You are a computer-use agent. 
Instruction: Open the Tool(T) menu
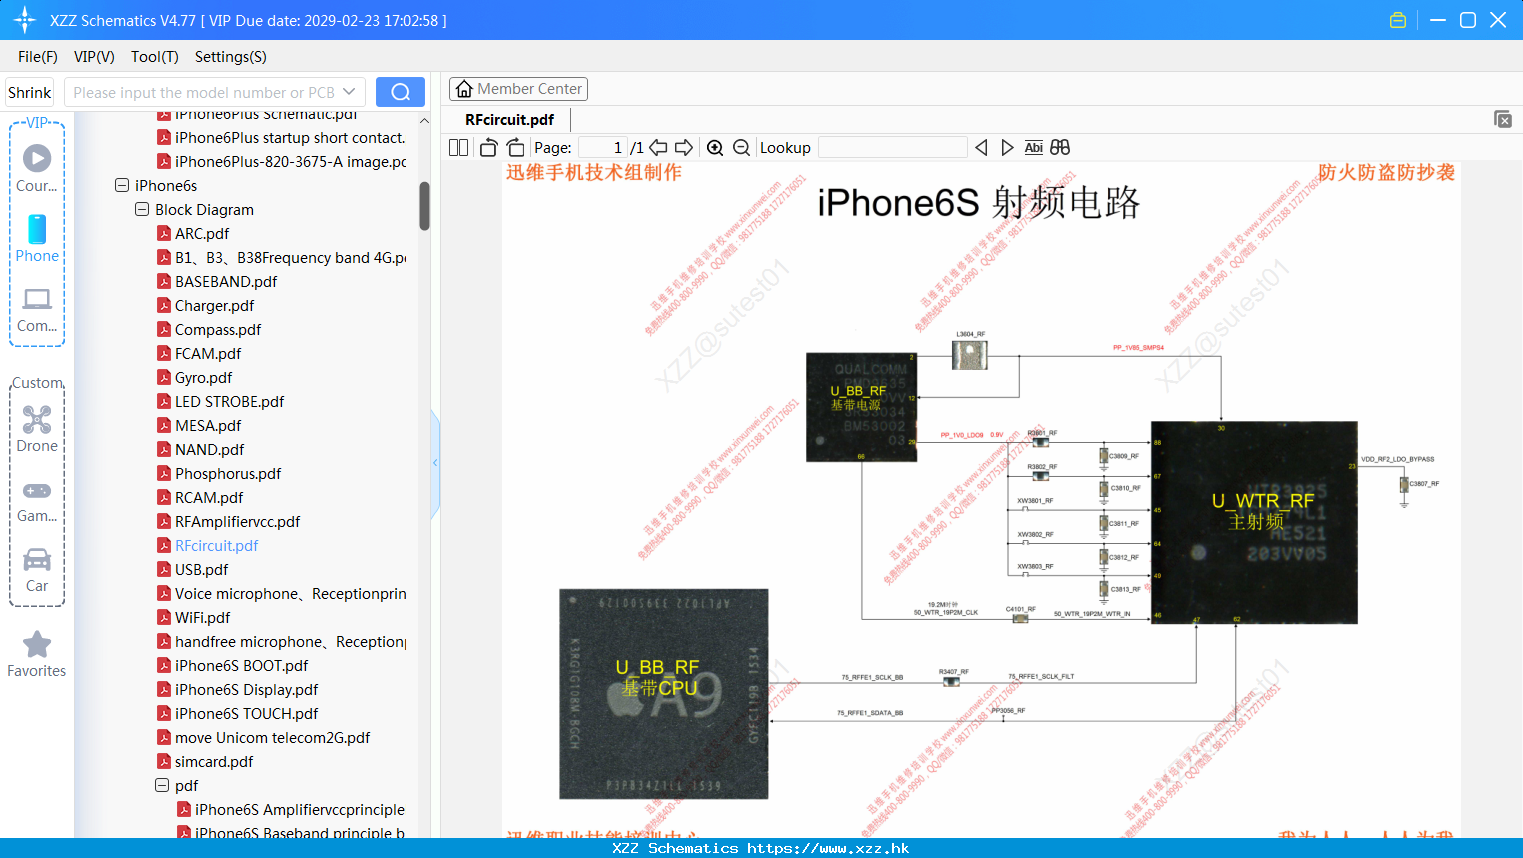(x=155, y=57)
